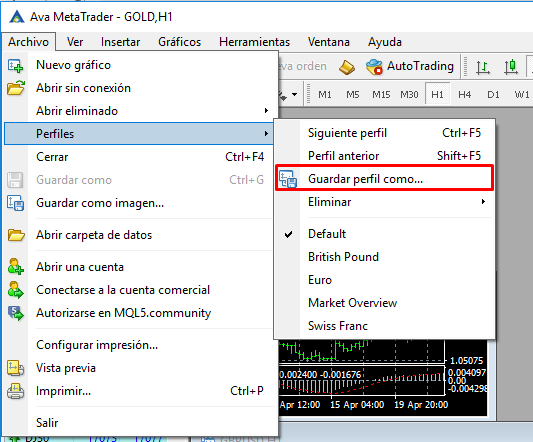Choose Configurar impresión...
This screenshot has height=442, width=533.
tap(140, 345)
